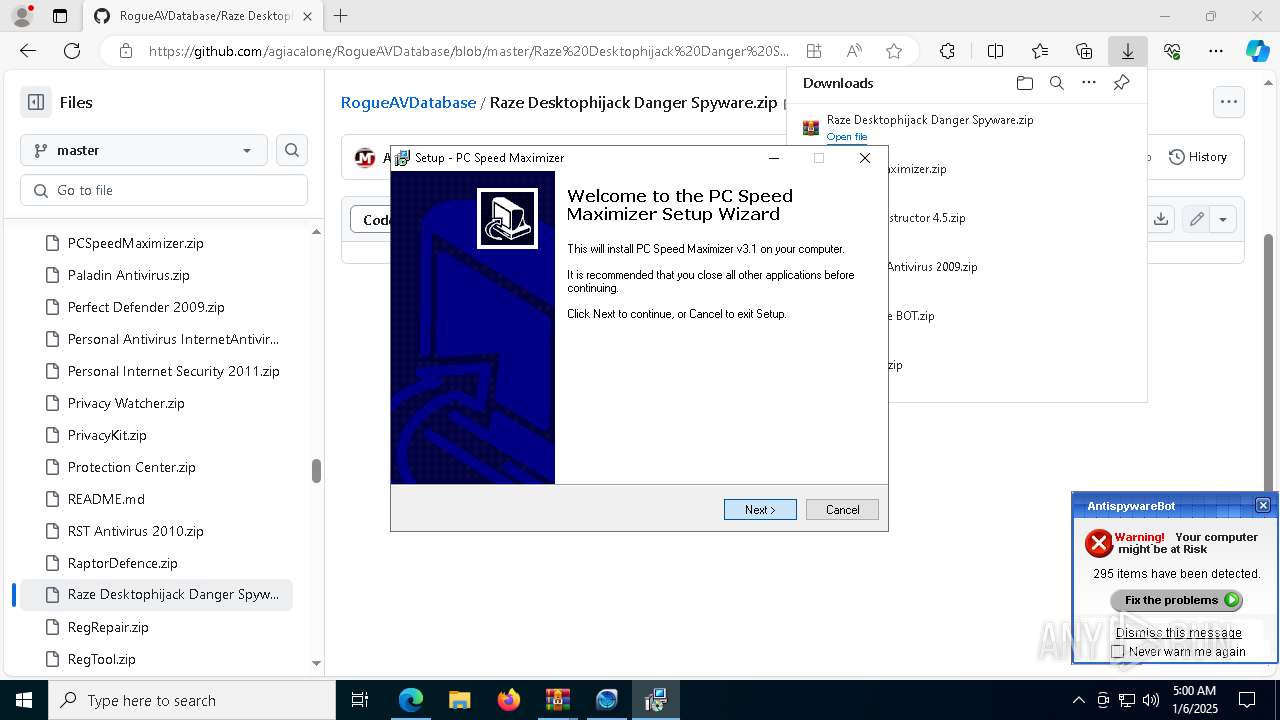1280x720 pixels.
Task: Open the tab actions menu icon
Action: point(60,16)
